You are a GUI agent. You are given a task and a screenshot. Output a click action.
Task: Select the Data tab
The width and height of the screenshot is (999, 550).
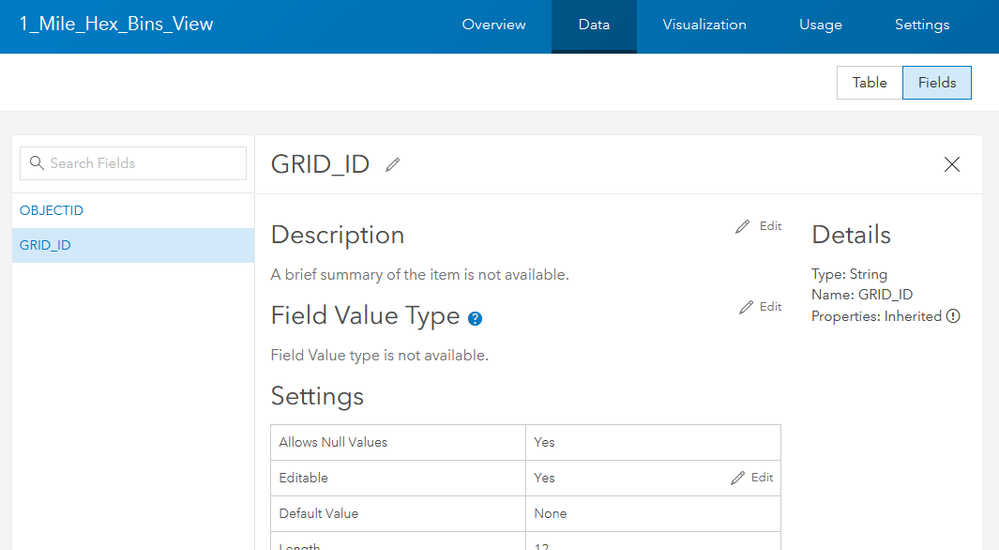point(594,25)
